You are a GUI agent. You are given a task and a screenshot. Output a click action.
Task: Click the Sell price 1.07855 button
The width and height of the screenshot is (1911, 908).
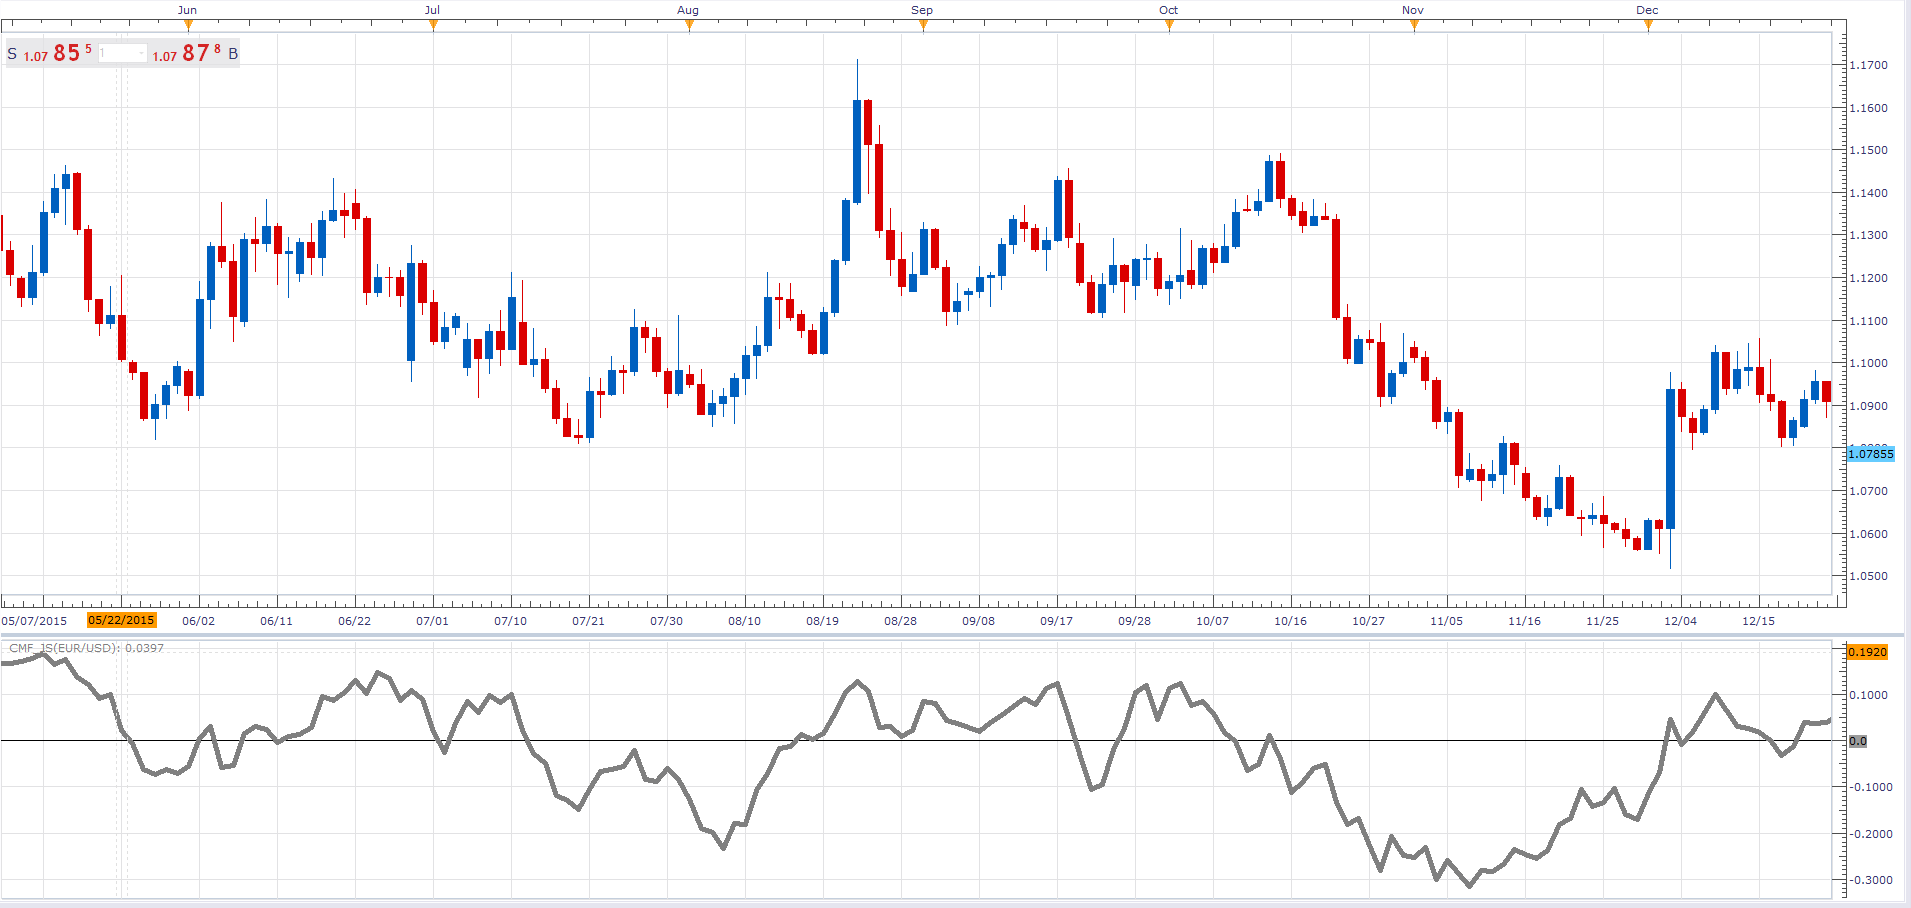50,53
